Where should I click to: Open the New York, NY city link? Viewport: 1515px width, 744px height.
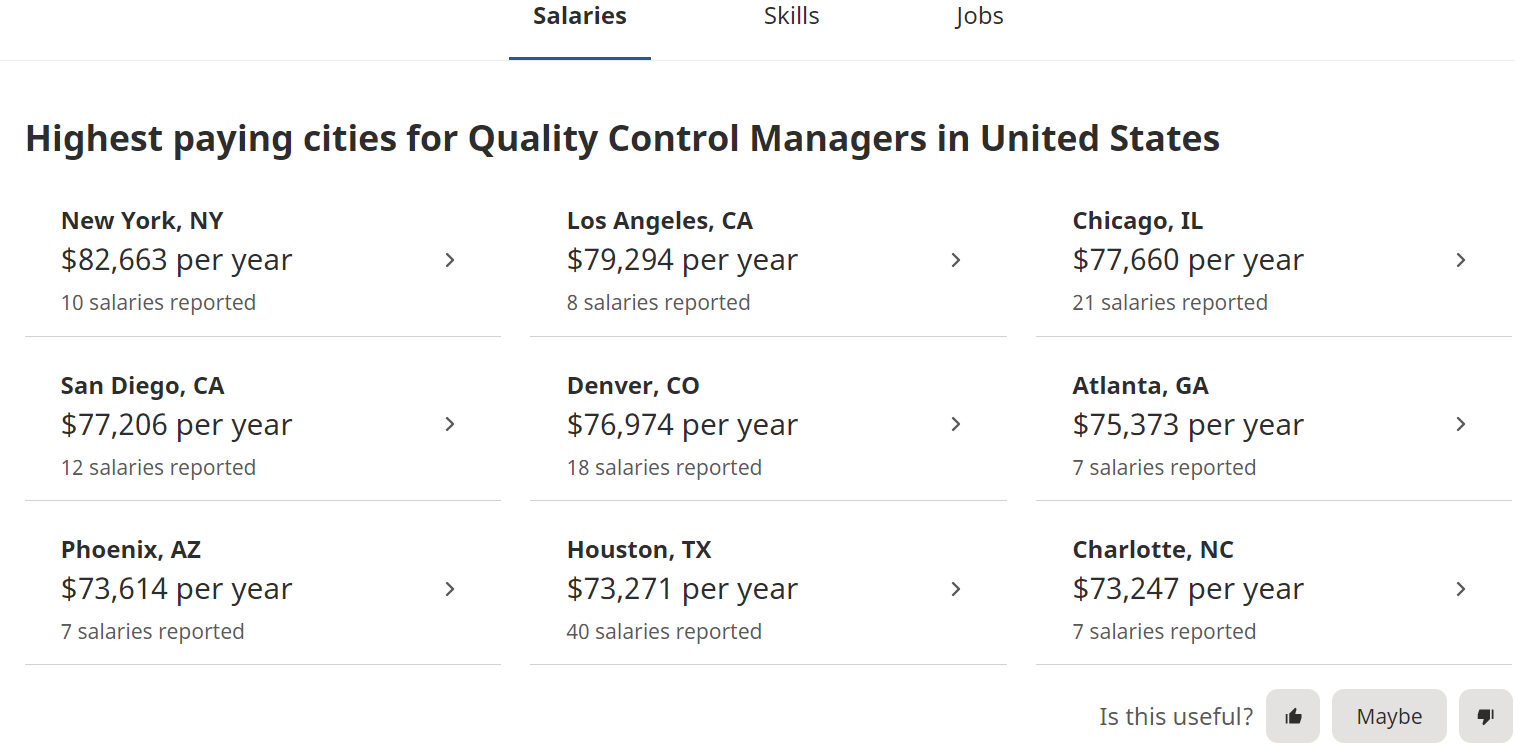point(142,221)
